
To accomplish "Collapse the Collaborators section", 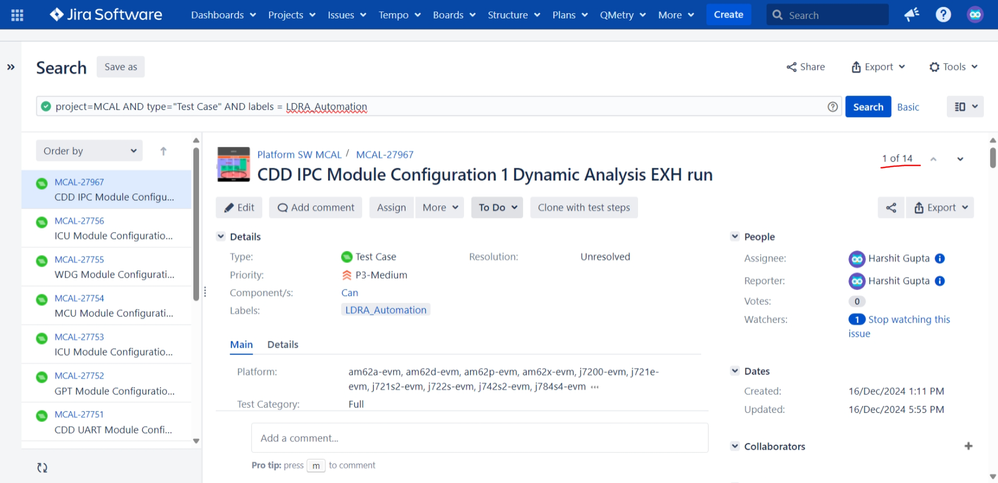I will click(x=734, y=447).
